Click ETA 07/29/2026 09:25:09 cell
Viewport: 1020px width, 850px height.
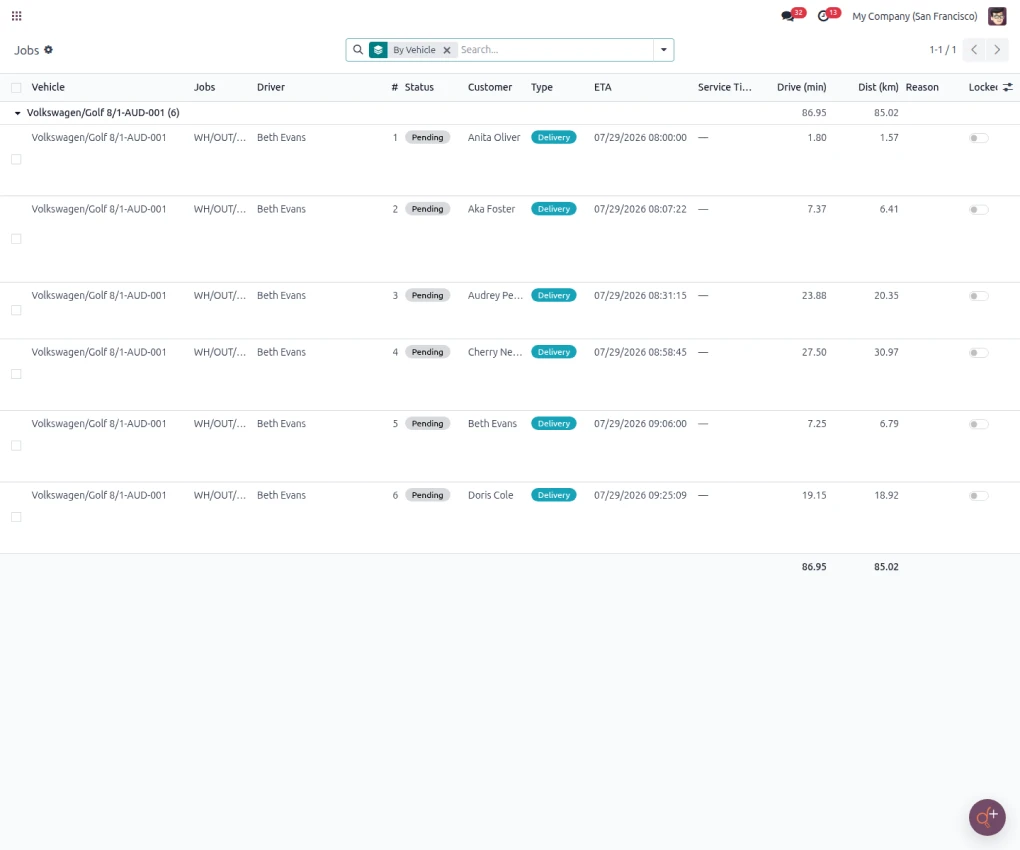coord(640,495)
